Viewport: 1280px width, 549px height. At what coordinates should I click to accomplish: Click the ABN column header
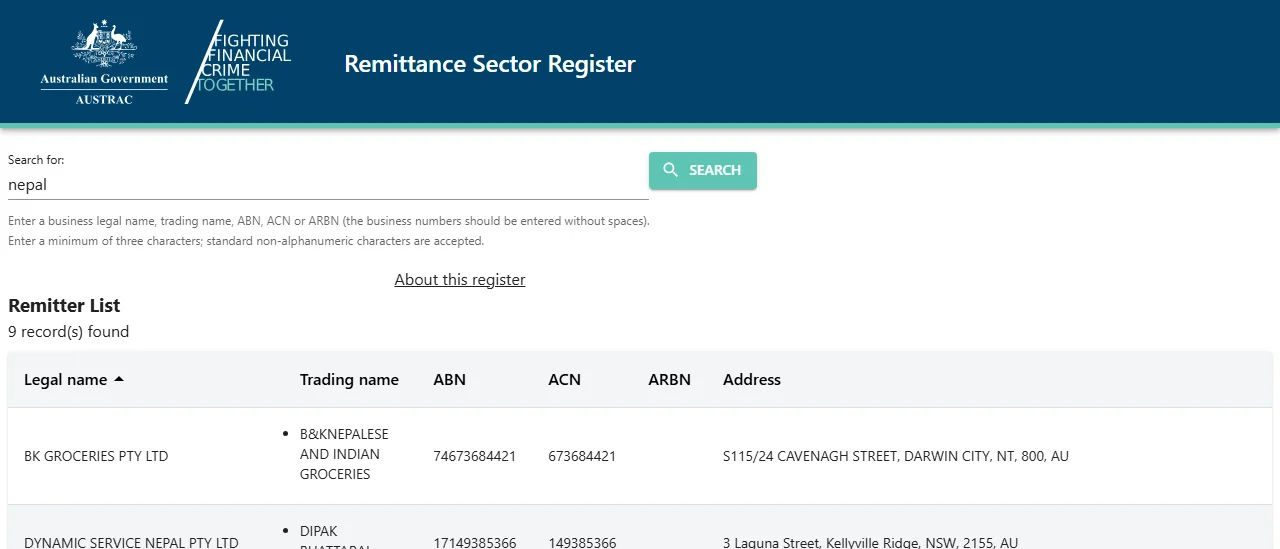coord(449,380)
